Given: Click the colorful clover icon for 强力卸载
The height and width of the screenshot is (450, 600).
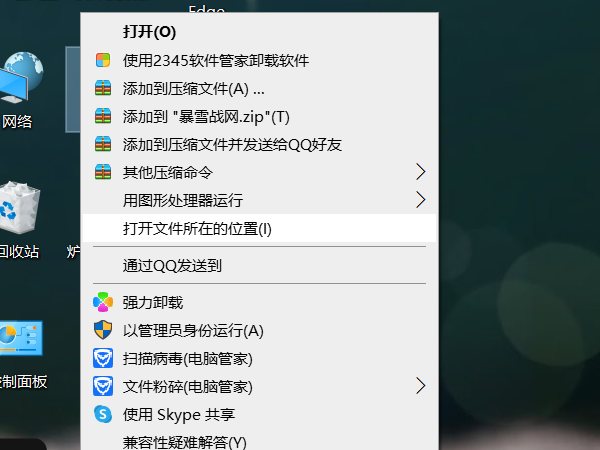Looking at the screenshot, I should coord(103,302).
